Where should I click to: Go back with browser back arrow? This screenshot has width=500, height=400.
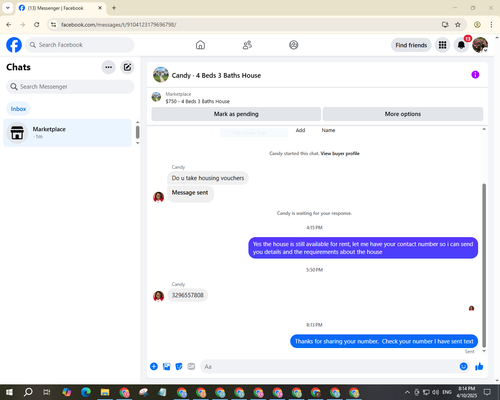pos(9,25)
